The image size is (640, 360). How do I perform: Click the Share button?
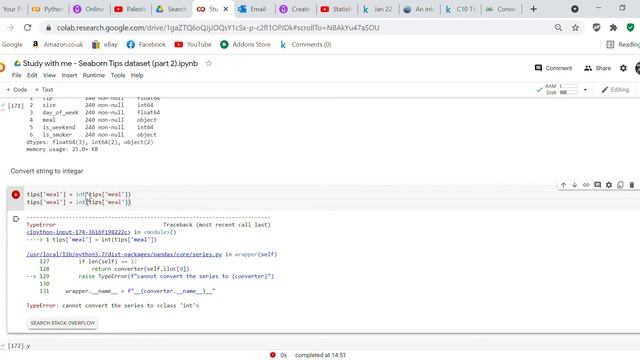click(598, 68)
